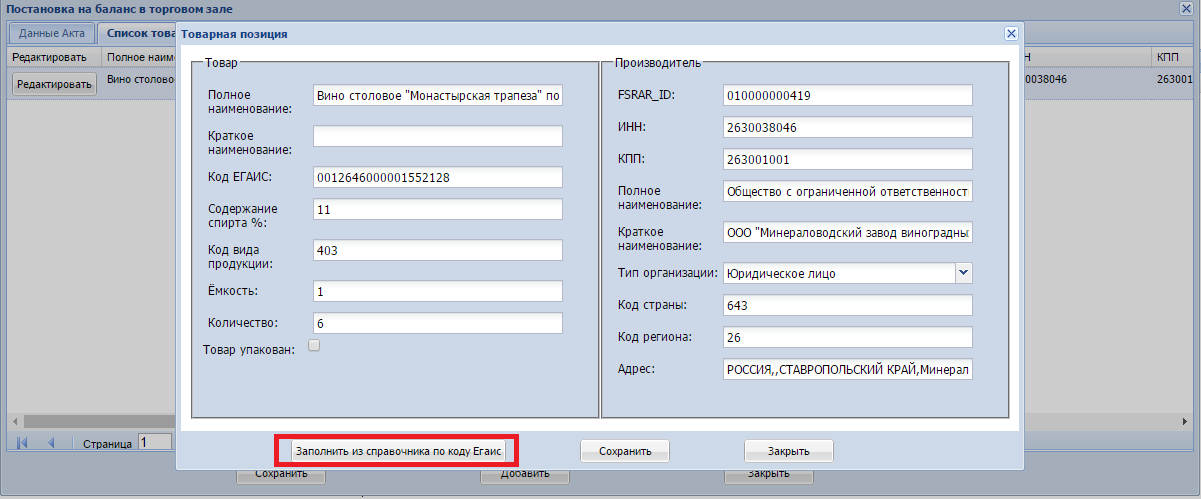Click the Страница page number box
1201x499 pixels.
(155, 442)
